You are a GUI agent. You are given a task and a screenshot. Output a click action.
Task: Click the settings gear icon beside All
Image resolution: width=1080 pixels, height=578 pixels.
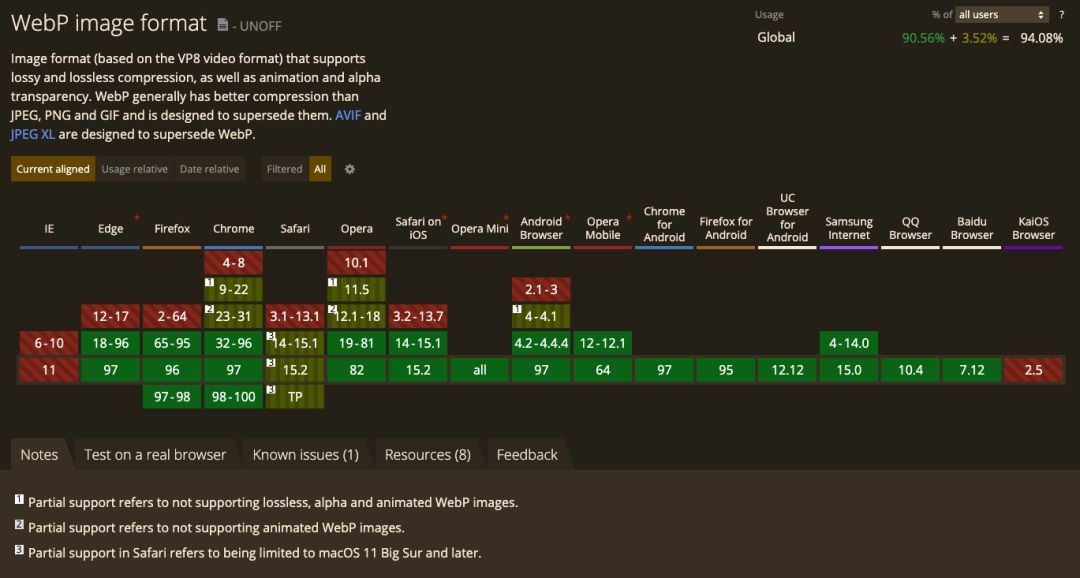pyautogui.click(x=350, y=169)
